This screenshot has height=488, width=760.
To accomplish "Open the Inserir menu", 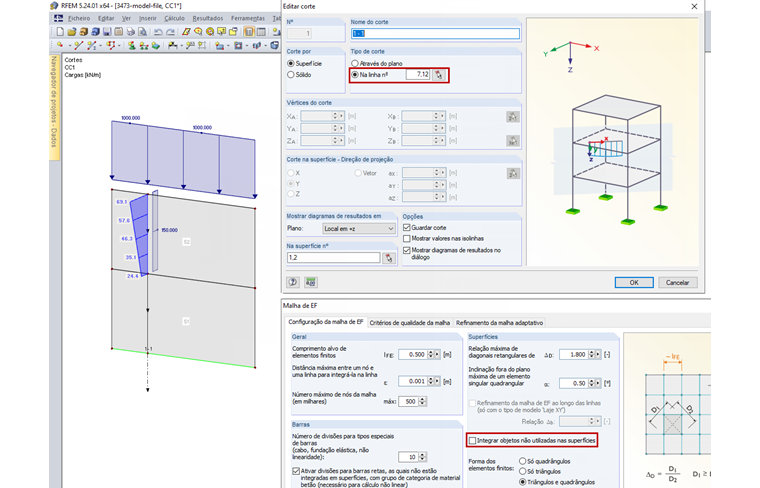I will [x=147, y=18].
